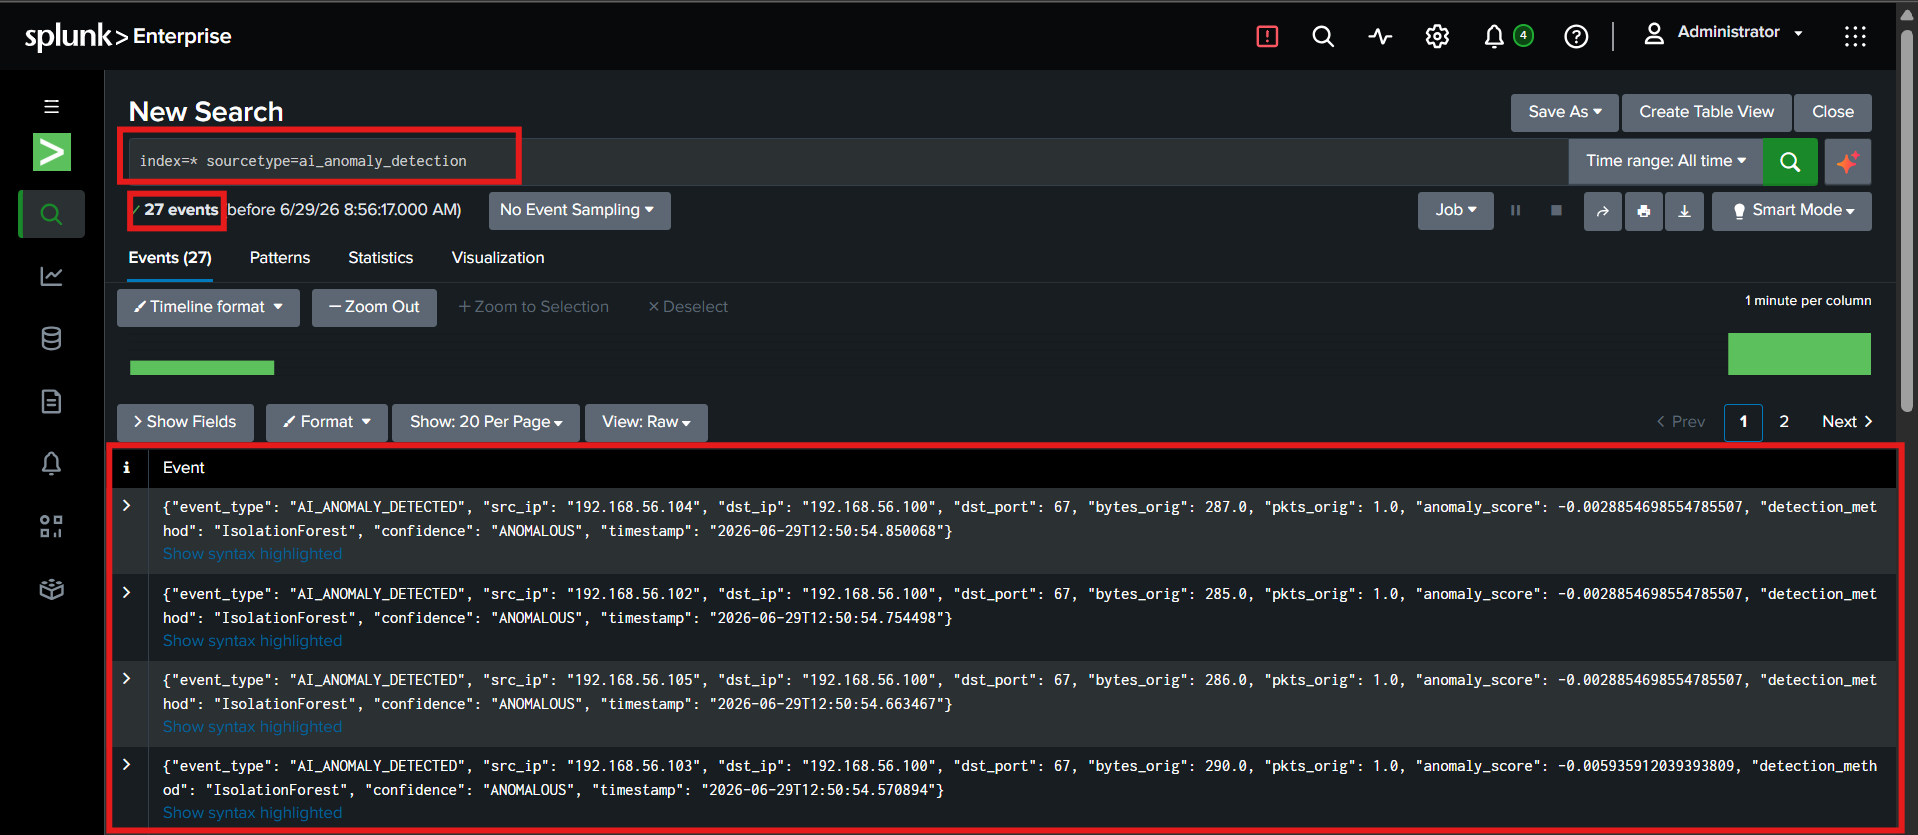Click the small green timeline bar
The image size is (1918, 835).
click(202, 368)
